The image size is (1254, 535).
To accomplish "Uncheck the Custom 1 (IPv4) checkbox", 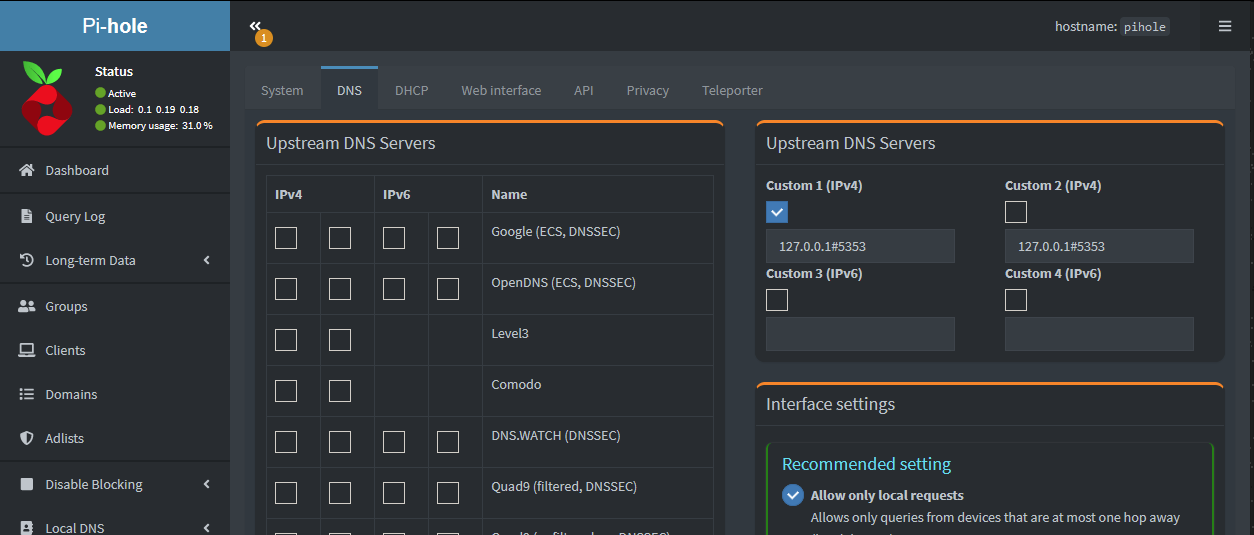I will pos(777,212).
